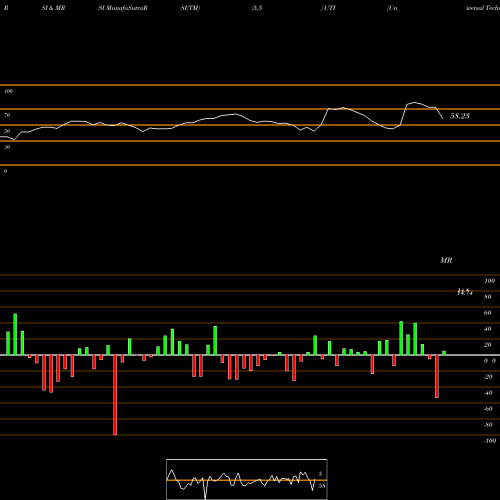Click the MR axis label -60
This screenshot has width=500, height=500.
pyautogui.click(x=488, y=409)
